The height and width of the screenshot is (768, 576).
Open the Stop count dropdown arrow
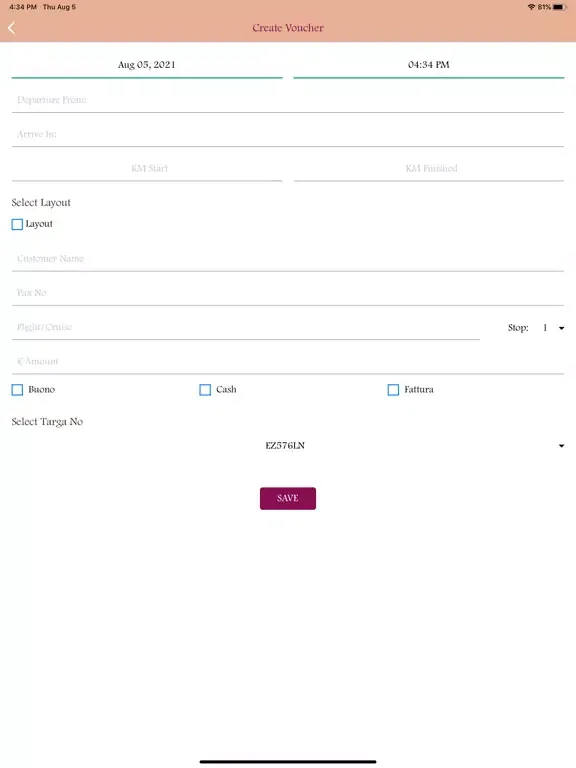click(x=561, y=328)
